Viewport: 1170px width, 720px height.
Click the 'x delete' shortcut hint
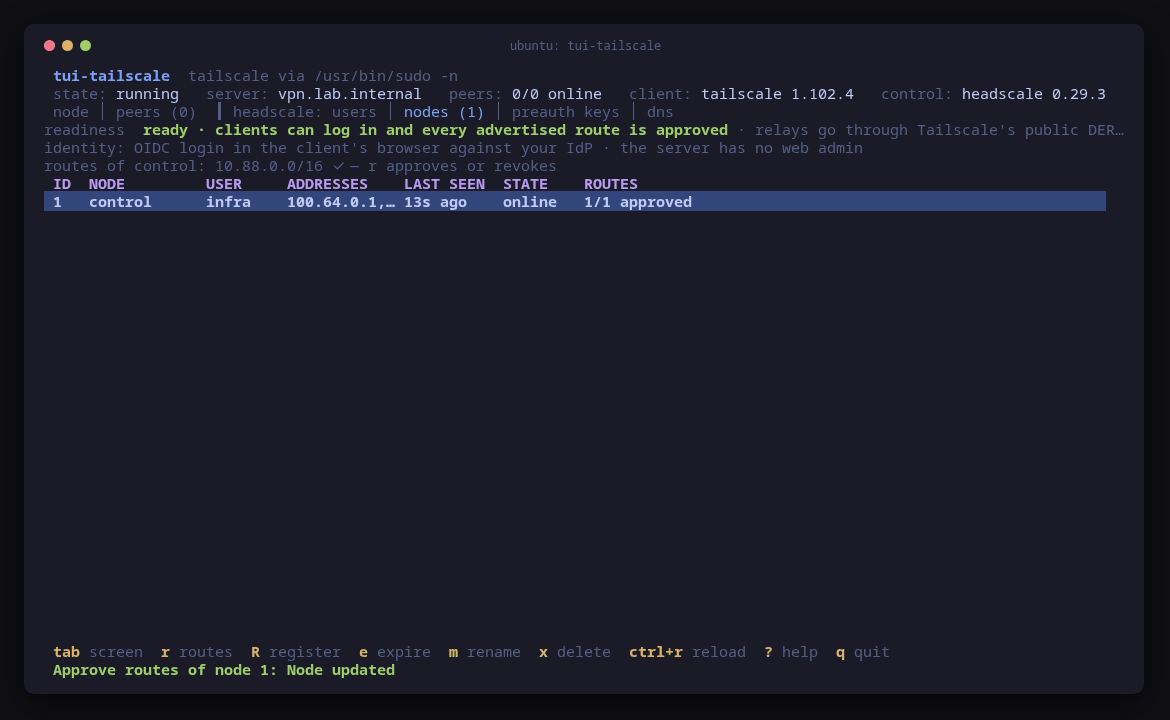tap(575, 652)
